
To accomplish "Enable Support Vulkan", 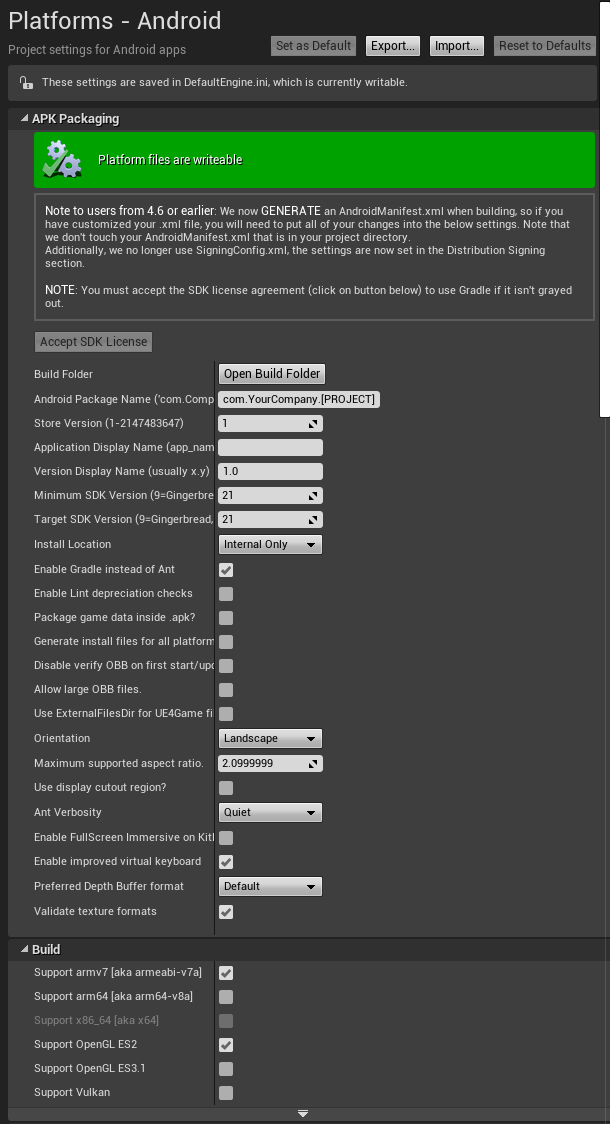I will (x=225, y=1092).
